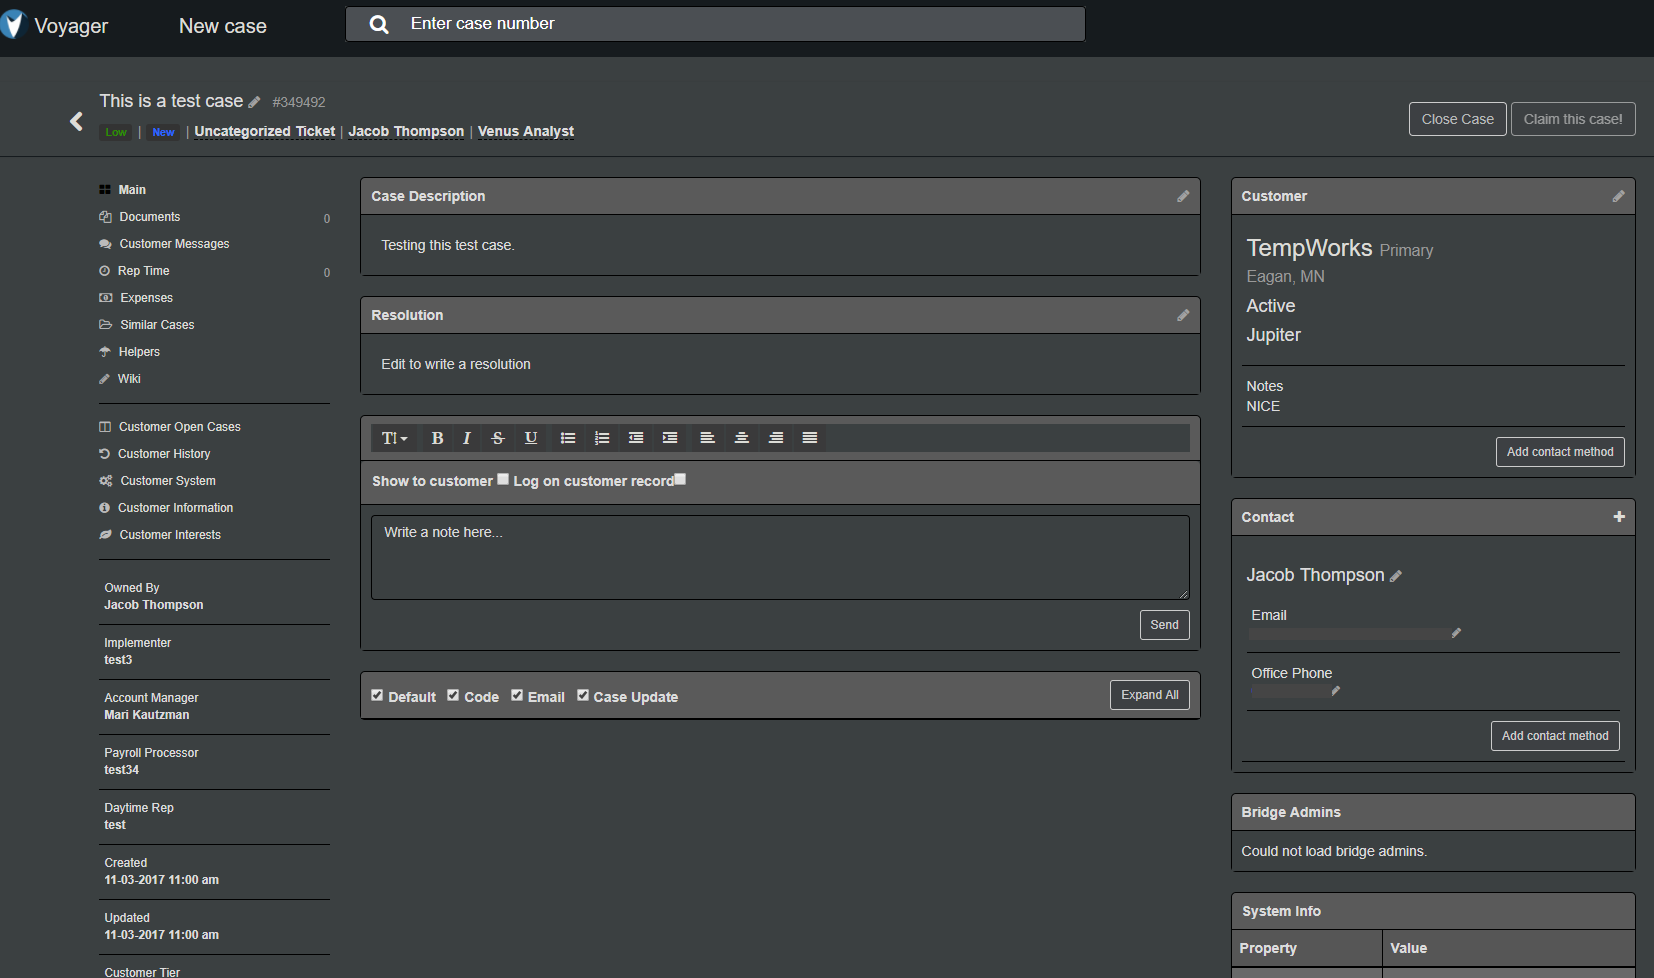Toggle italic formatting in note editor
Screen dimensions: 1654x978
(466, 438)
